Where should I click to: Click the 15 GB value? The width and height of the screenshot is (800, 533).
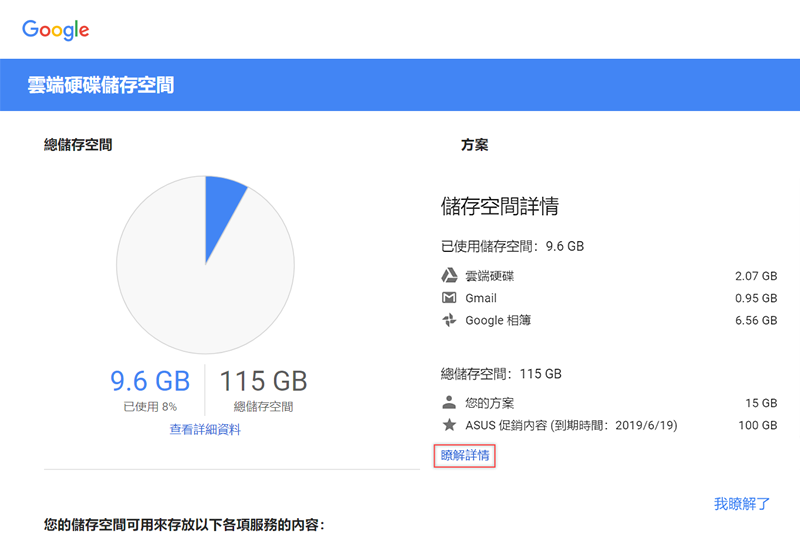[761, 403]
